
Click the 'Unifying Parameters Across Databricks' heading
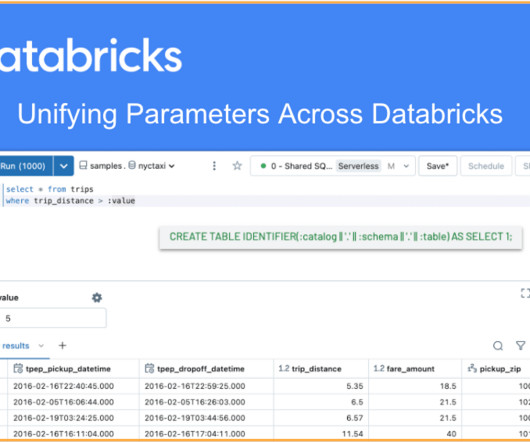260,115
